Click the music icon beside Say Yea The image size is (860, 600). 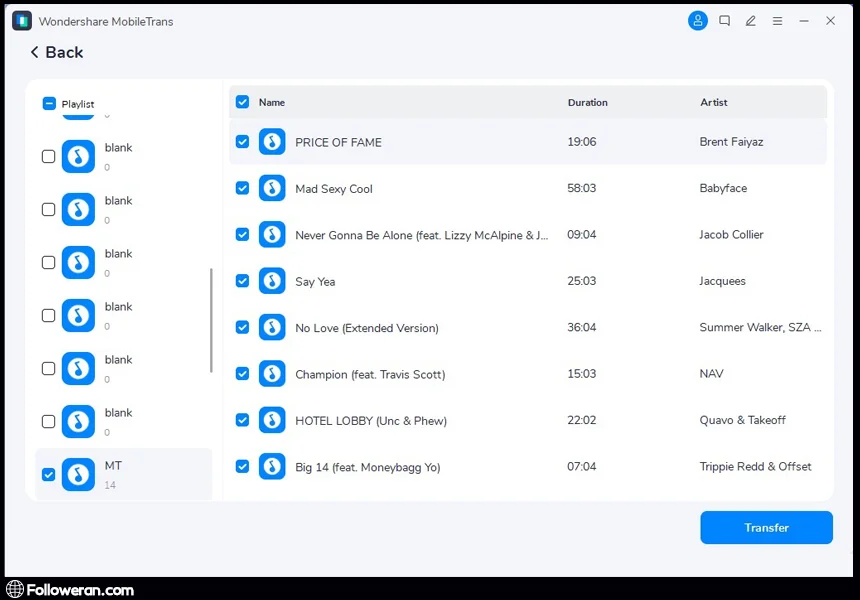click(272, 281)
